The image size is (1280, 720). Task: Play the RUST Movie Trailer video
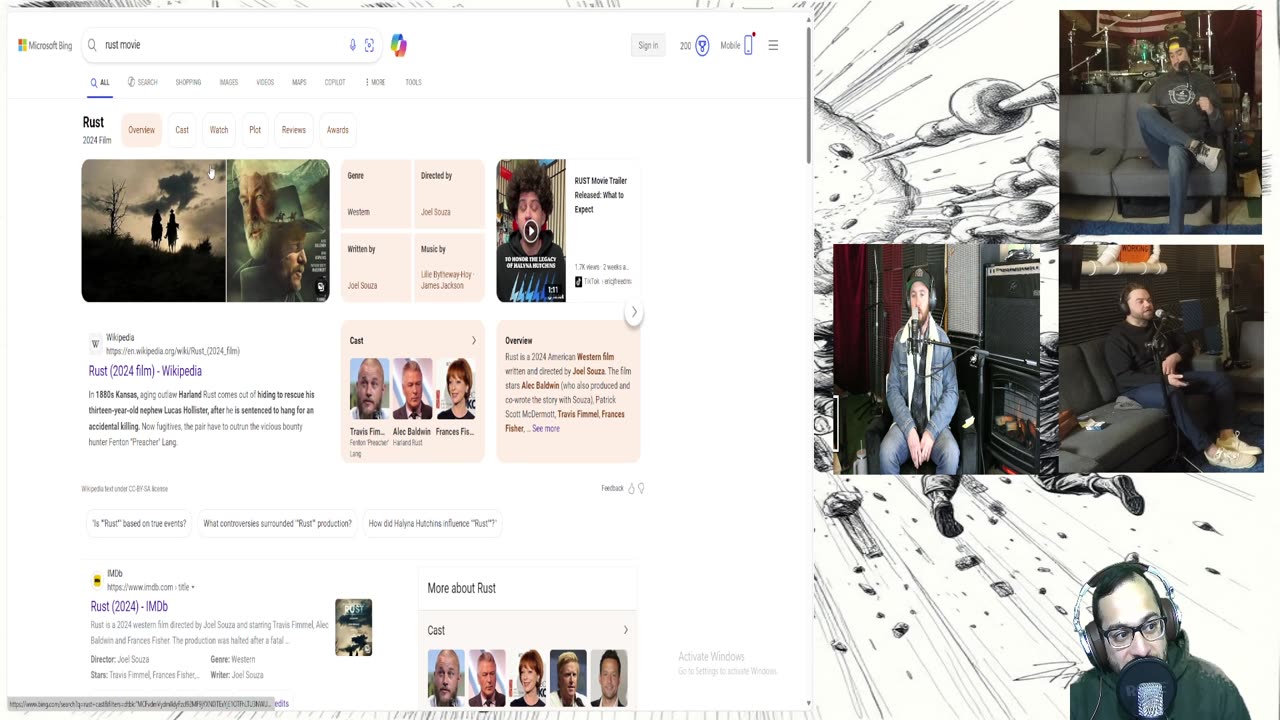(531, 231)
